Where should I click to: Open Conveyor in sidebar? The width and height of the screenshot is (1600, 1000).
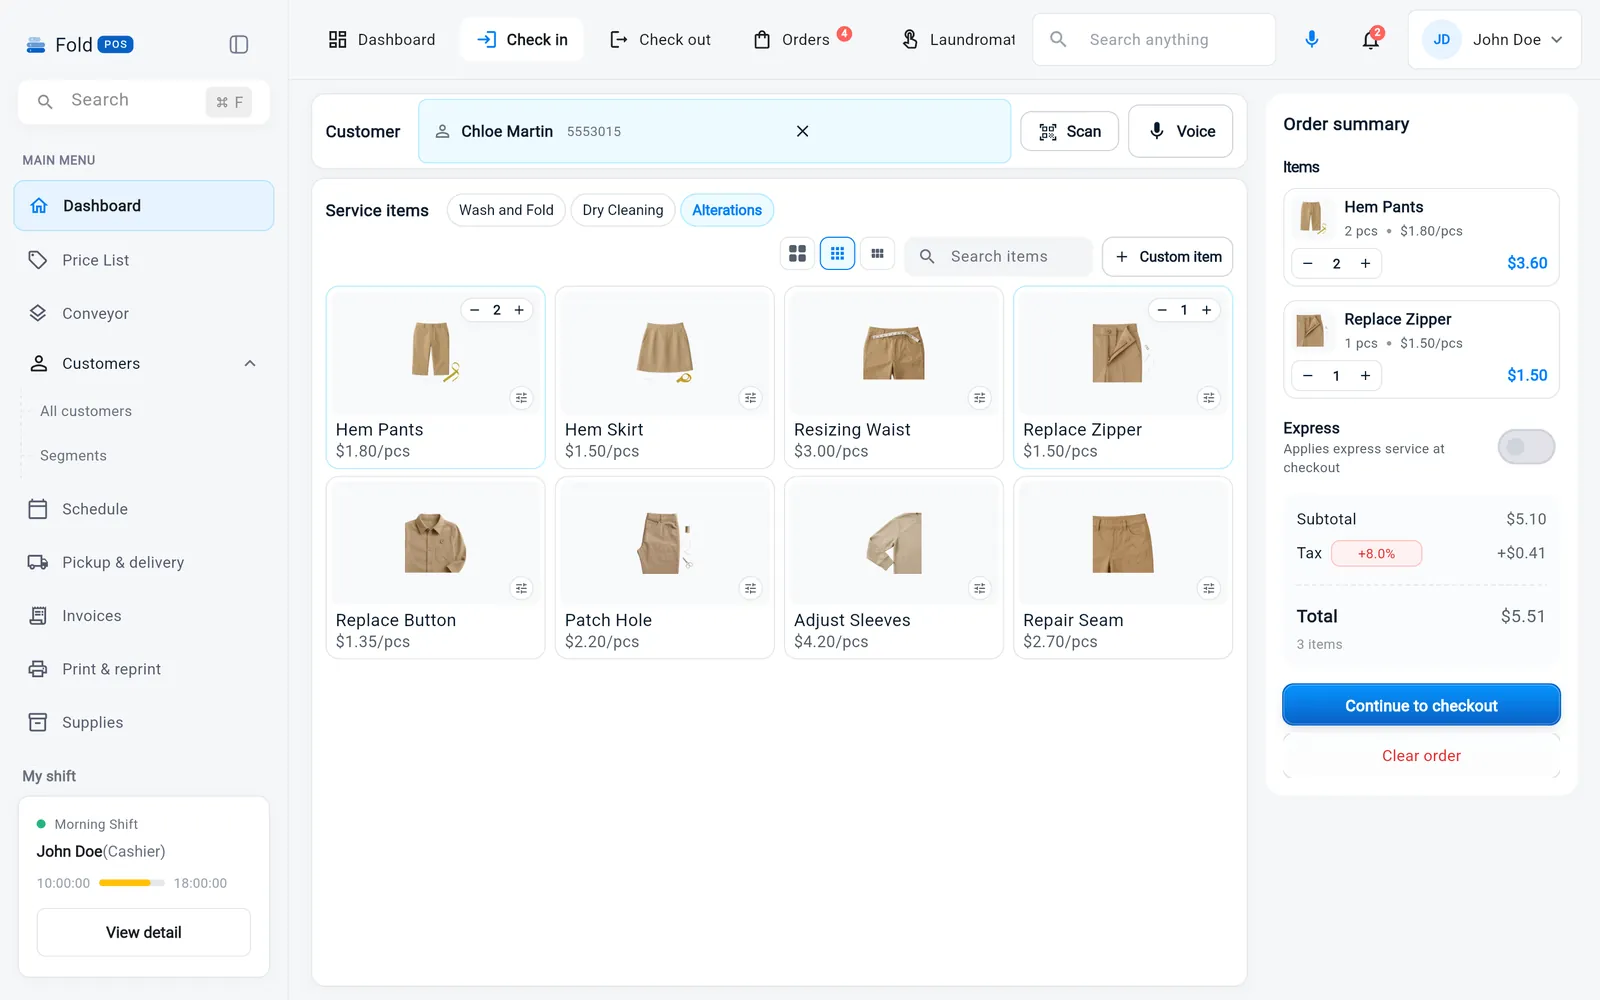pyautogui.click(x=144, y=313)
